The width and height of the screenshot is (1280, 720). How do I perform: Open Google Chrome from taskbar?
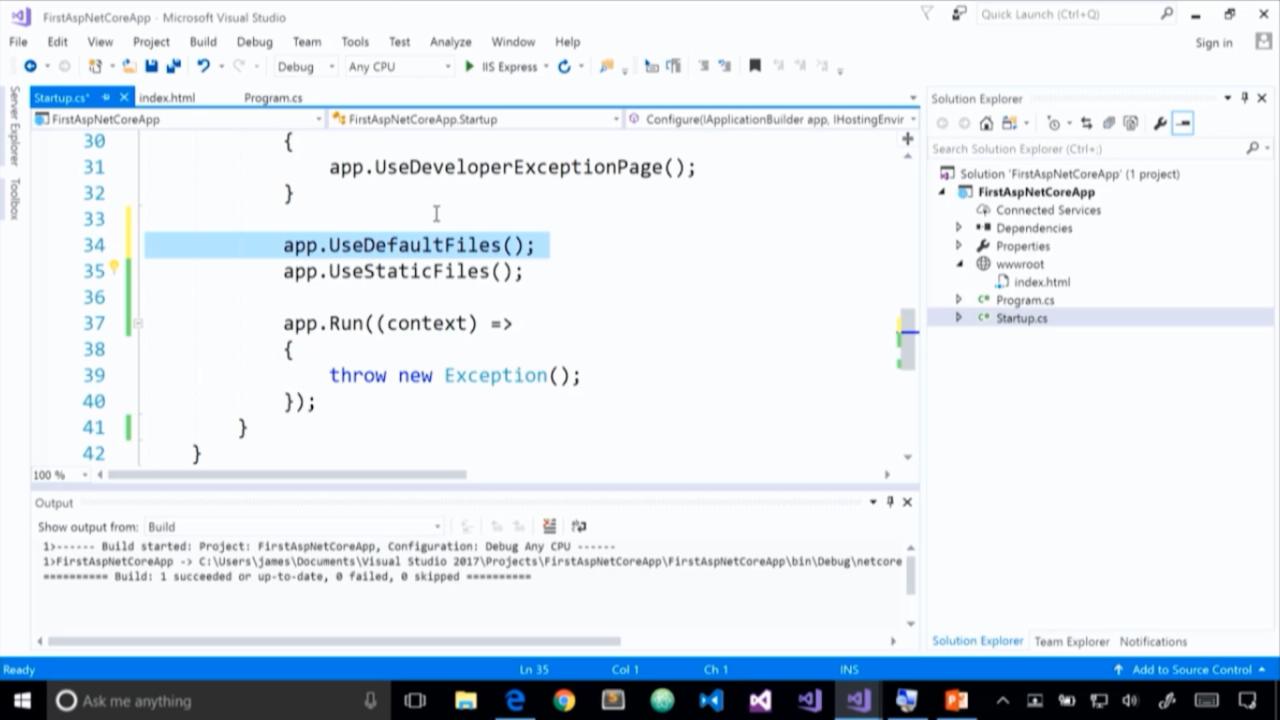point(564,700)
